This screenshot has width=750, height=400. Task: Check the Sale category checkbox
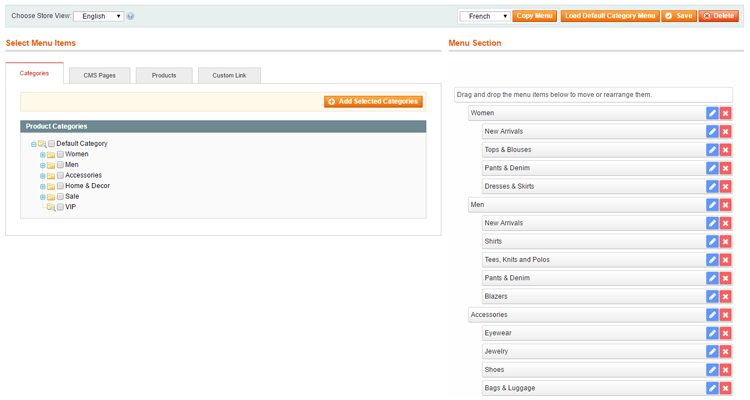pos(60,196)
